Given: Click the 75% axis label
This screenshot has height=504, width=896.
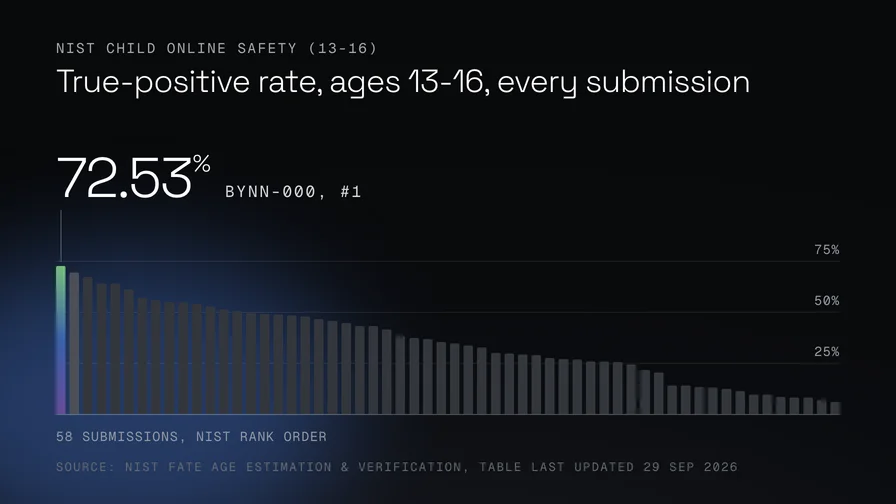Looking at the screenshot, I should [826, 250].
